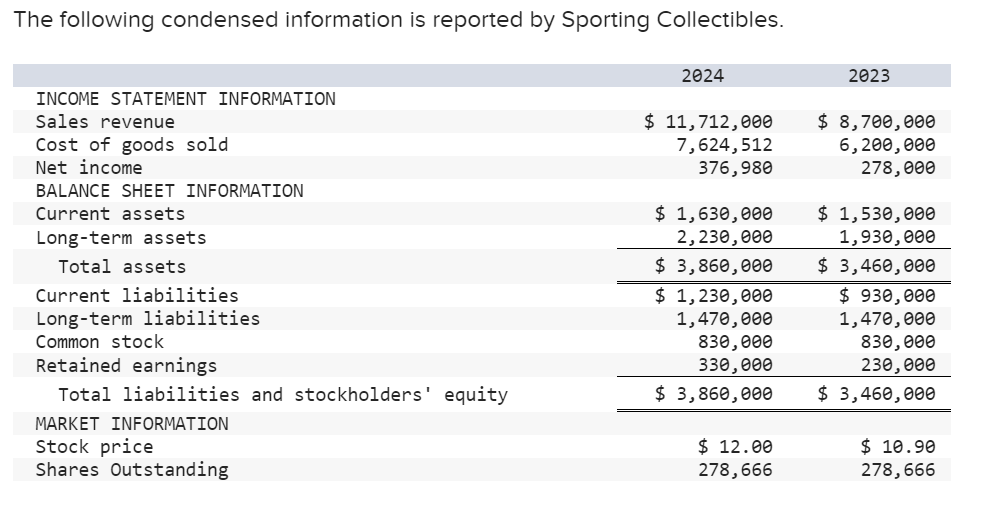The height and width of the screenshot is (514, 994).
Task: Click the 'Sales revenue' row label
Action: click(105, 122)
